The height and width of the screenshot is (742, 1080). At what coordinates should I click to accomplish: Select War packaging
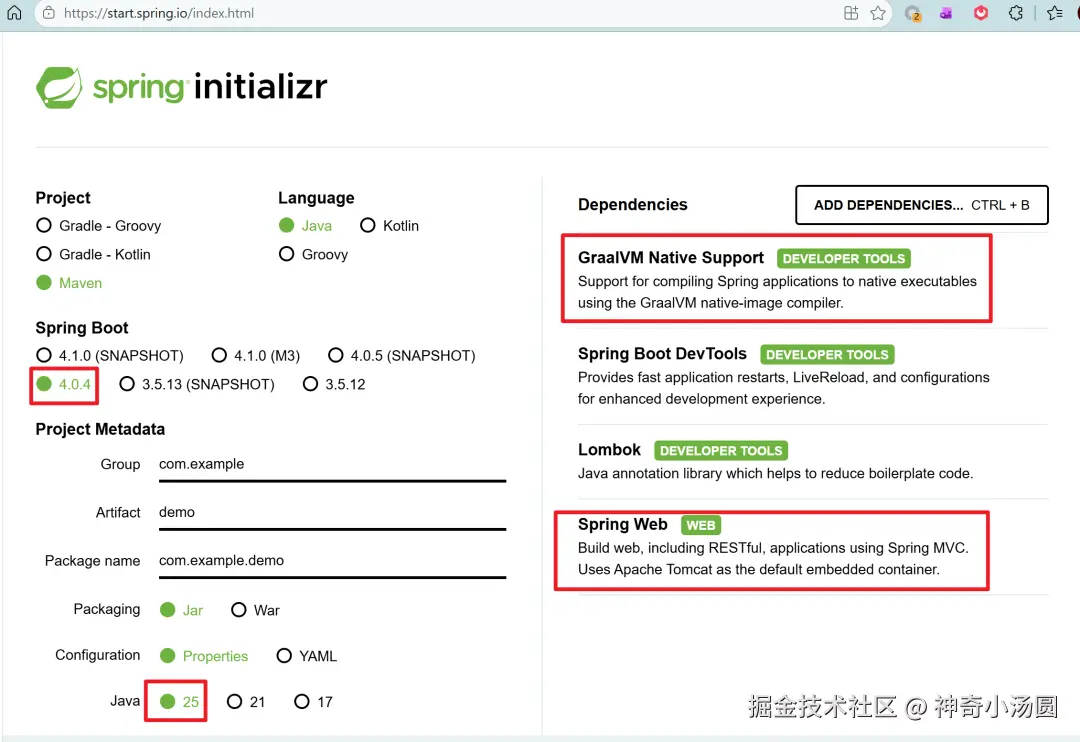255,610
